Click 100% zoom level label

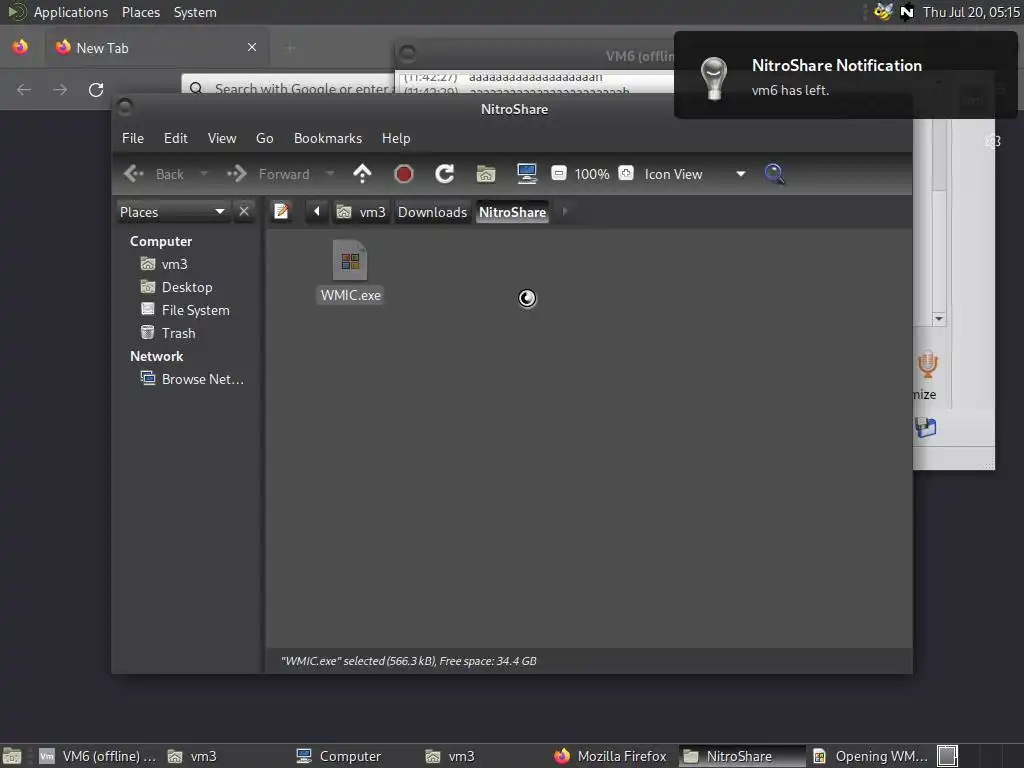coord(592,174)
